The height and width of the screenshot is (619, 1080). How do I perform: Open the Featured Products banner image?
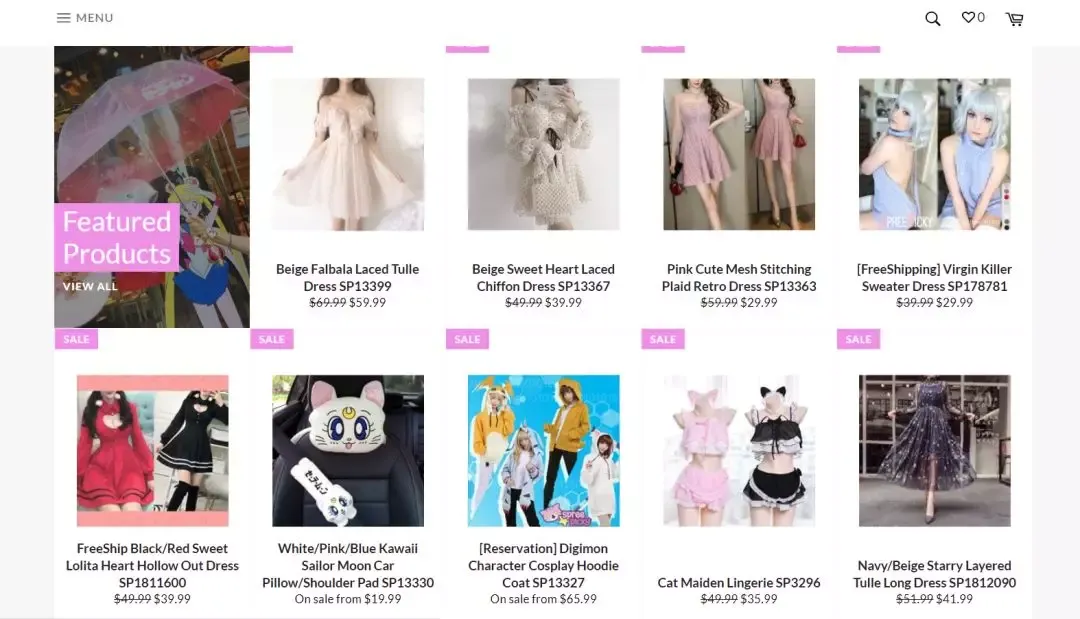point(152,187)
